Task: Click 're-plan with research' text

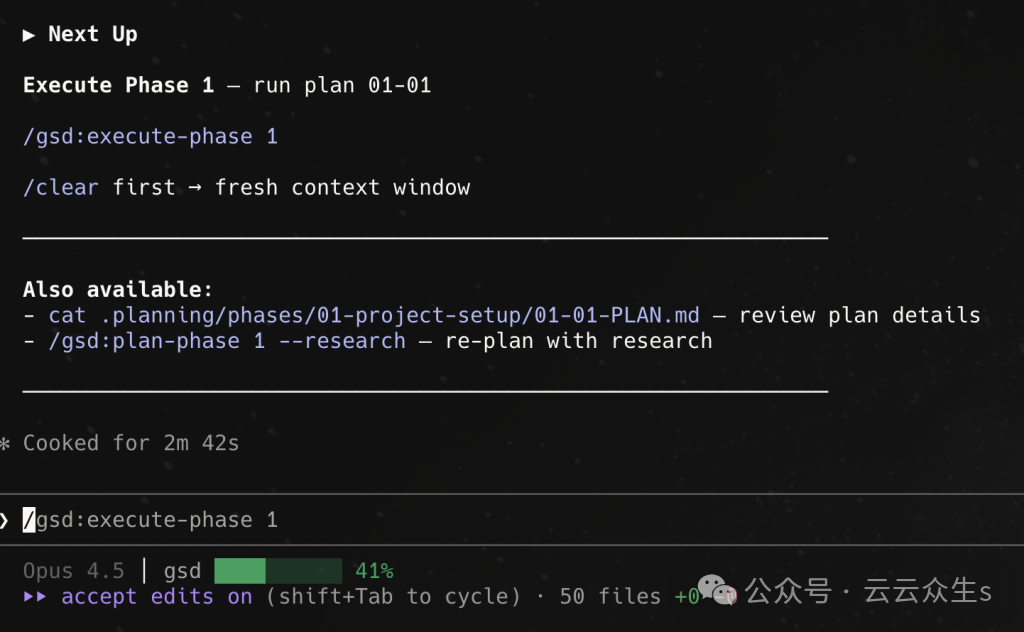Action: point(579,341)
